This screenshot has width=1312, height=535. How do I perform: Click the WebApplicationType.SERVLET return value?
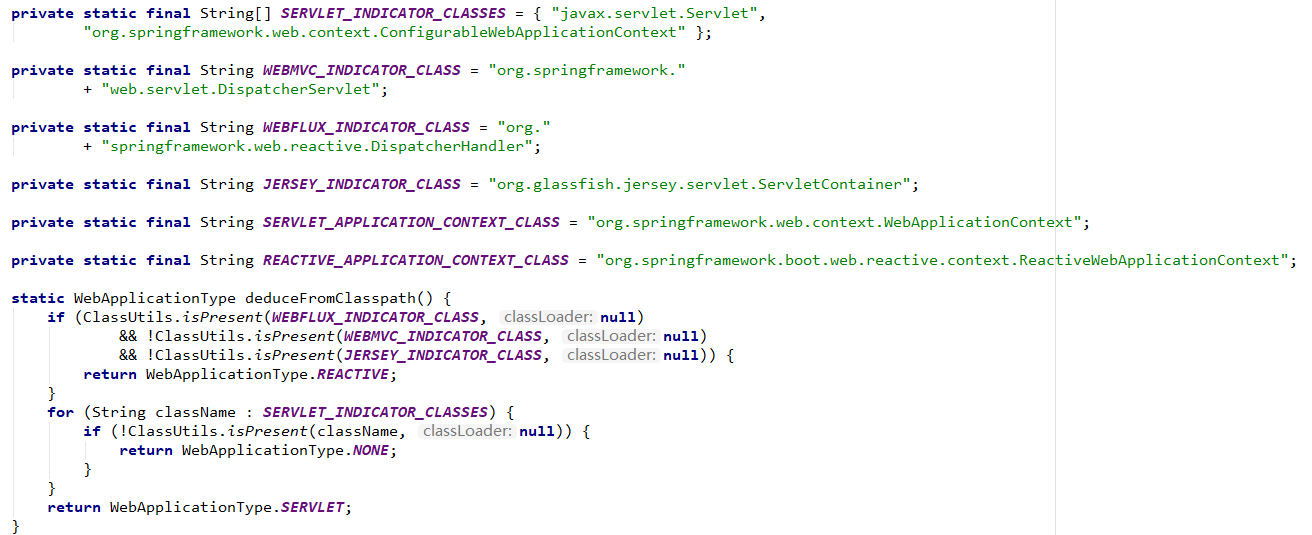(230, 507)
